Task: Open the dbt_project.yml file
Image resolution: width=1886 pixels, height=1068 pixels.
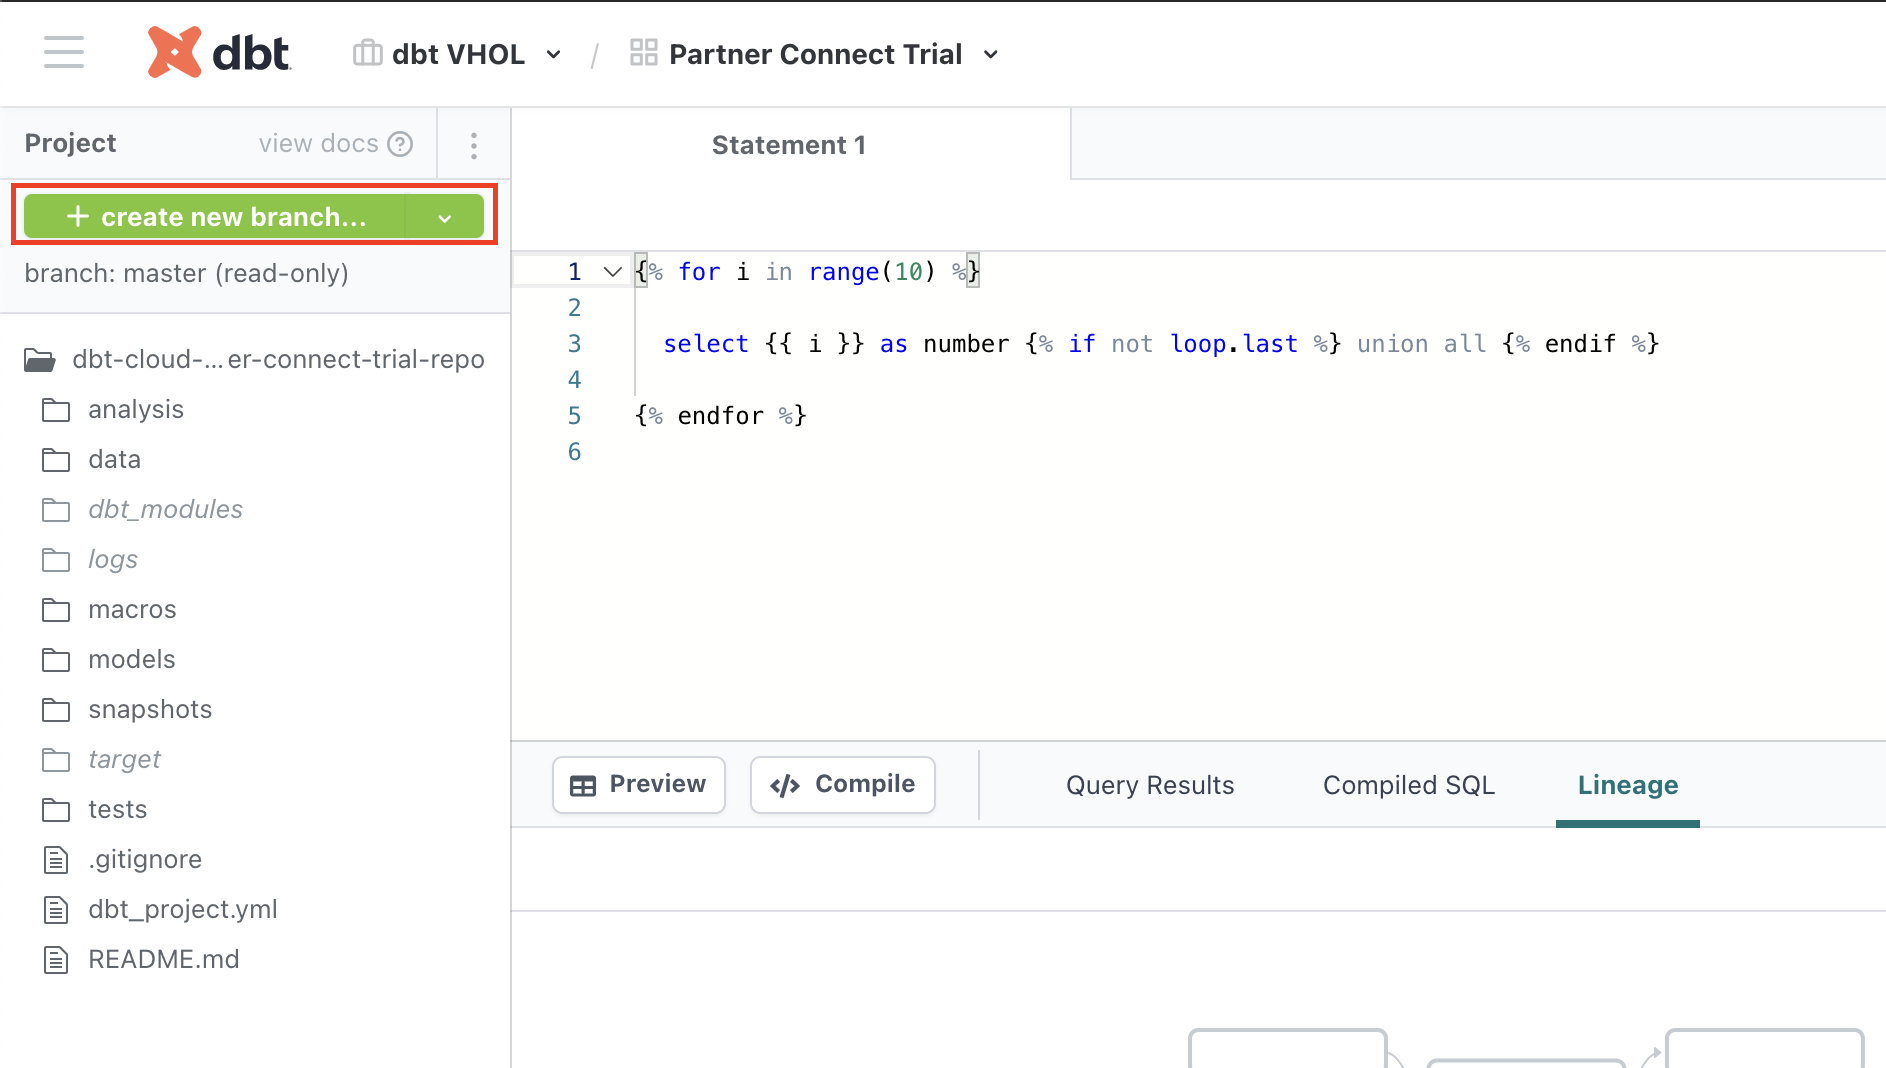Action: click(183, 909)
